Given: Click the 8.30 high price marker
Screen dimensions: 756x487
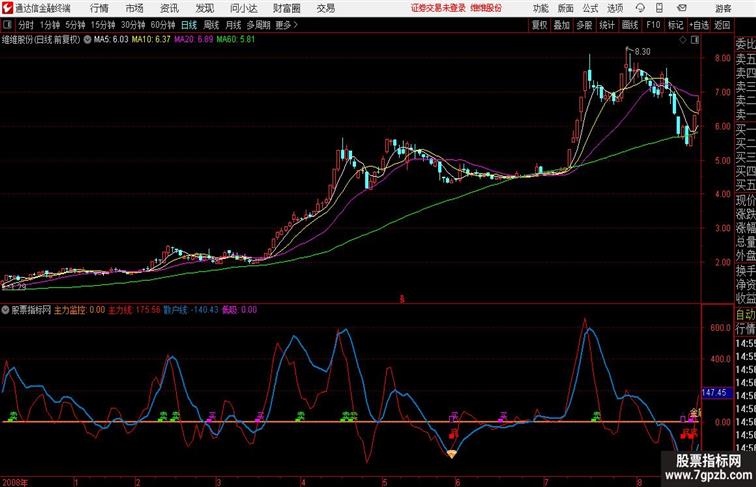Looking at the screenshot, I should (642, 52).
